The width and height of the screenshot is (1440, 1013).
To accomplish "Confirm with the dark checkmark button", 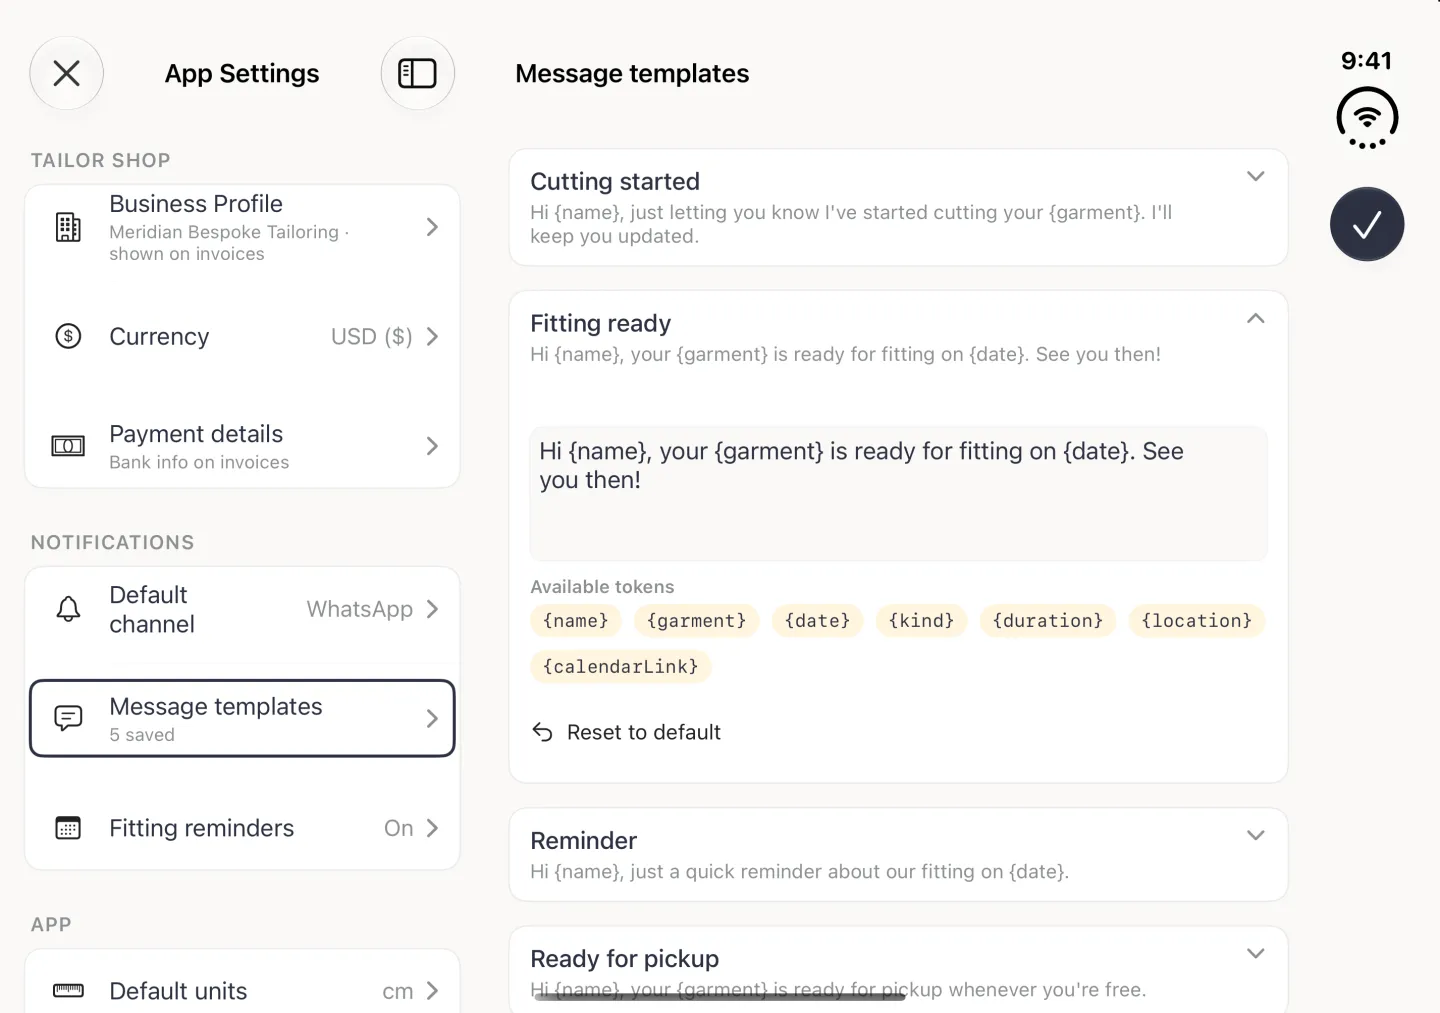I will pyautogui.click(x=1367, y=224).
